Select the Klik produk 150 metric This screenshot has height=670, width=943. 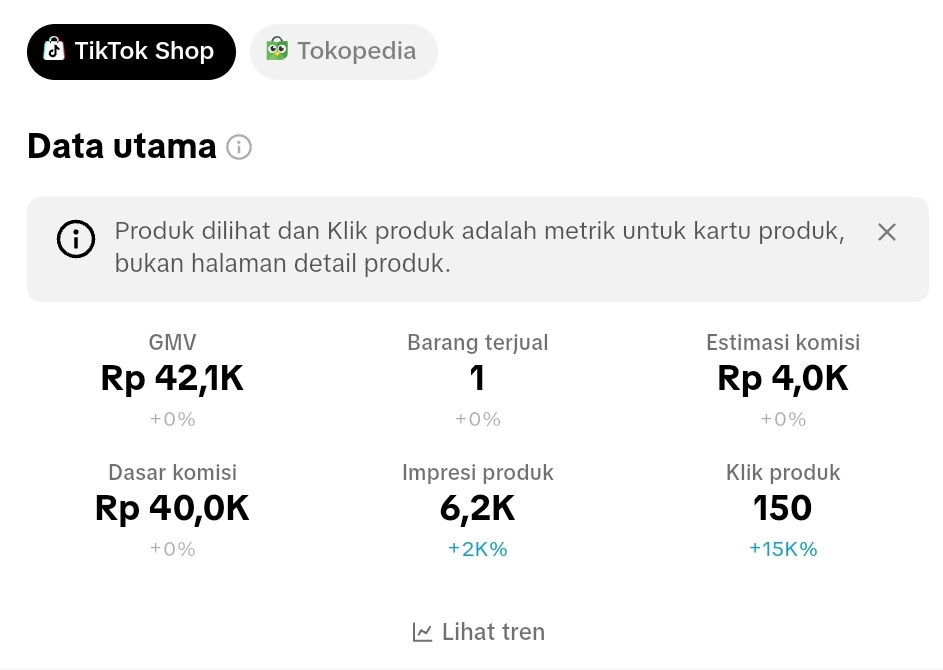click(x=783, y=508)
